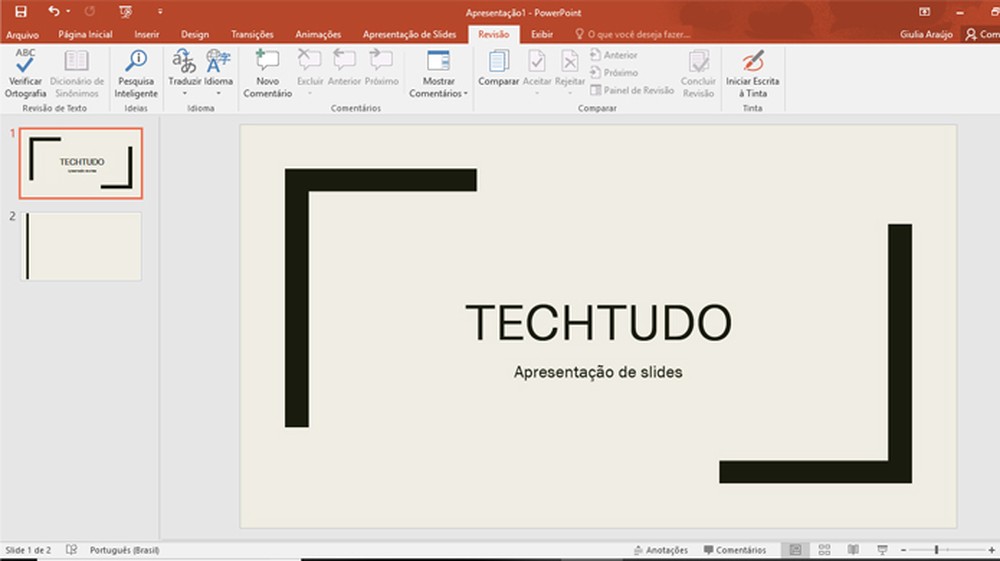Viewport: 1000px width, 561px height.
Task: Switch to Apresentação de Slides tab
Action: (x=409, y=34)
